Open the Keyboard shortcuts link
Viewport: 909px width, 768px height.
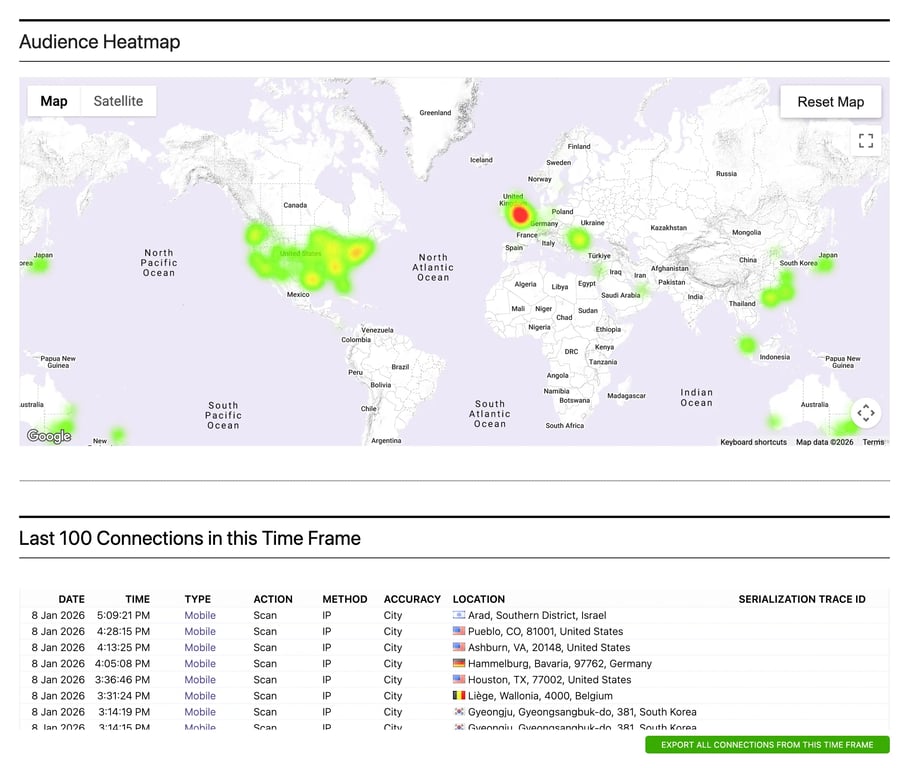752,441
